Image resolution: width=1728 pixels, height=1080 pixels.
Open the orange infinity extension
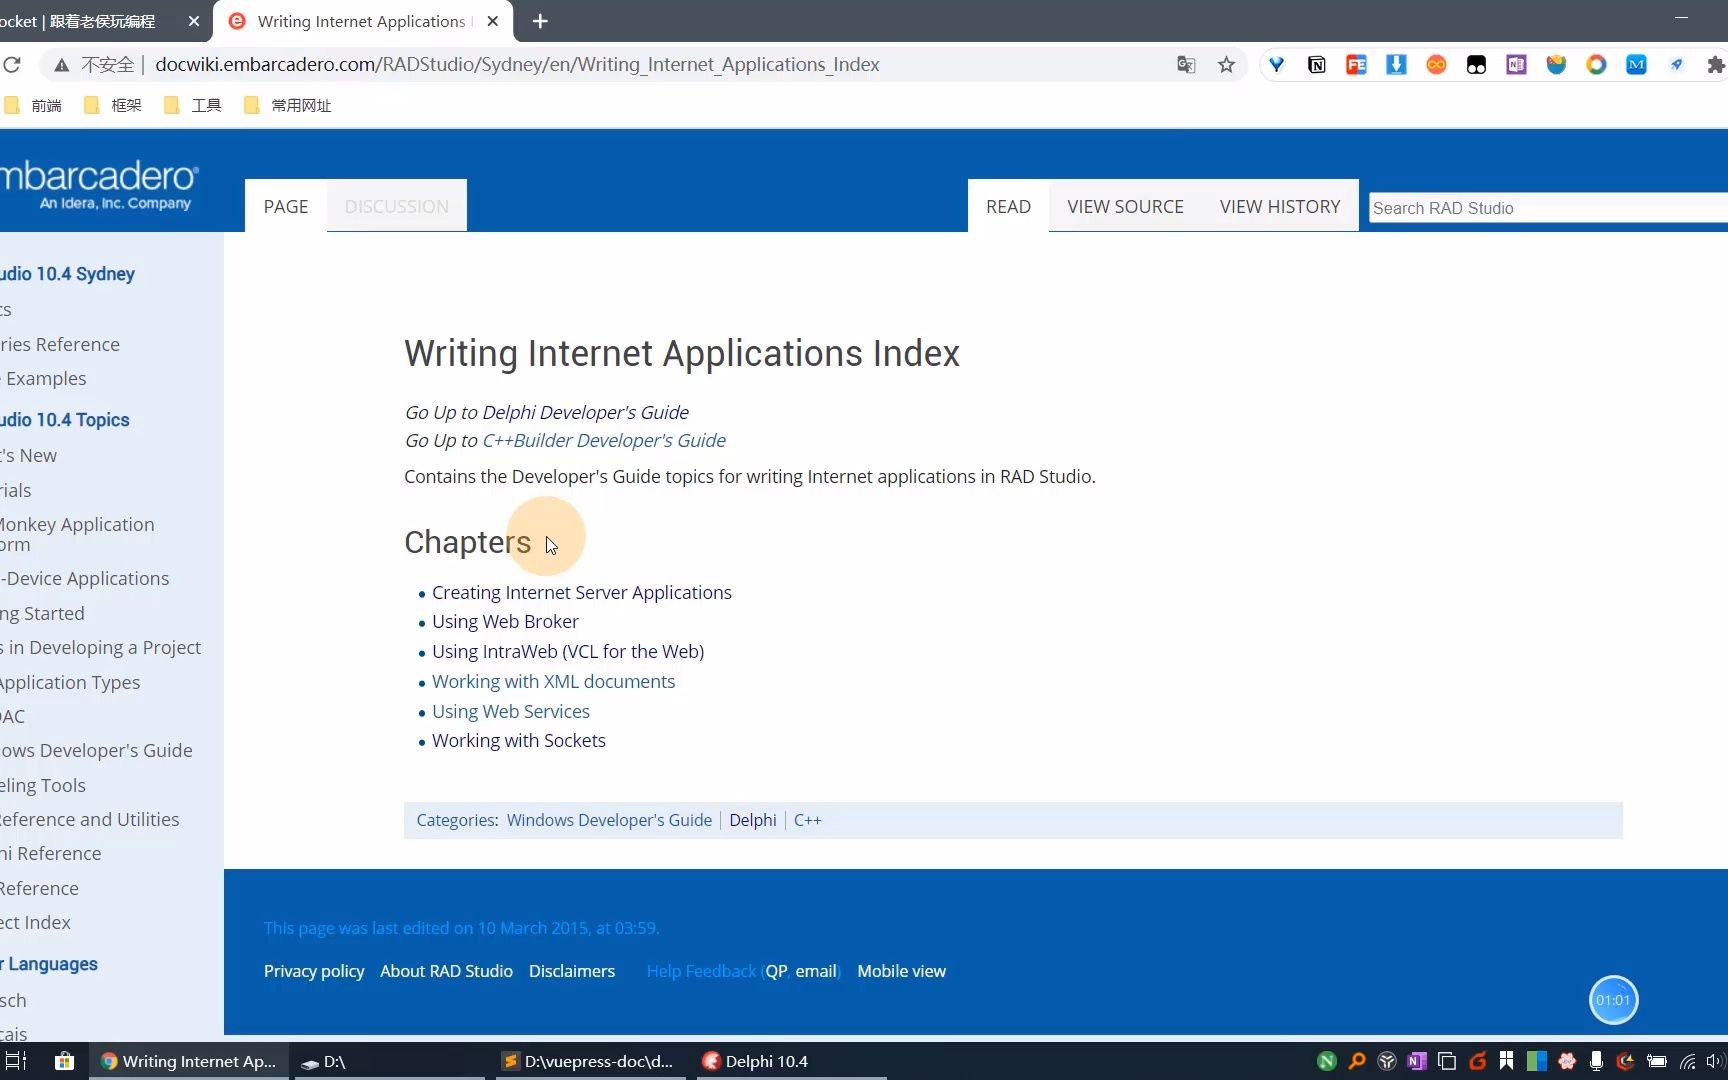(1436, 65)
